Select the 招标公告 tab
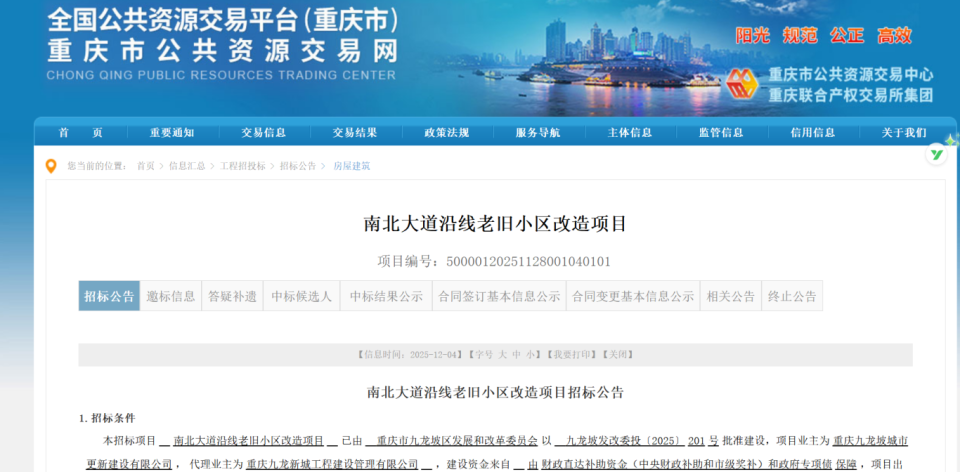 [x=110, y=296]
